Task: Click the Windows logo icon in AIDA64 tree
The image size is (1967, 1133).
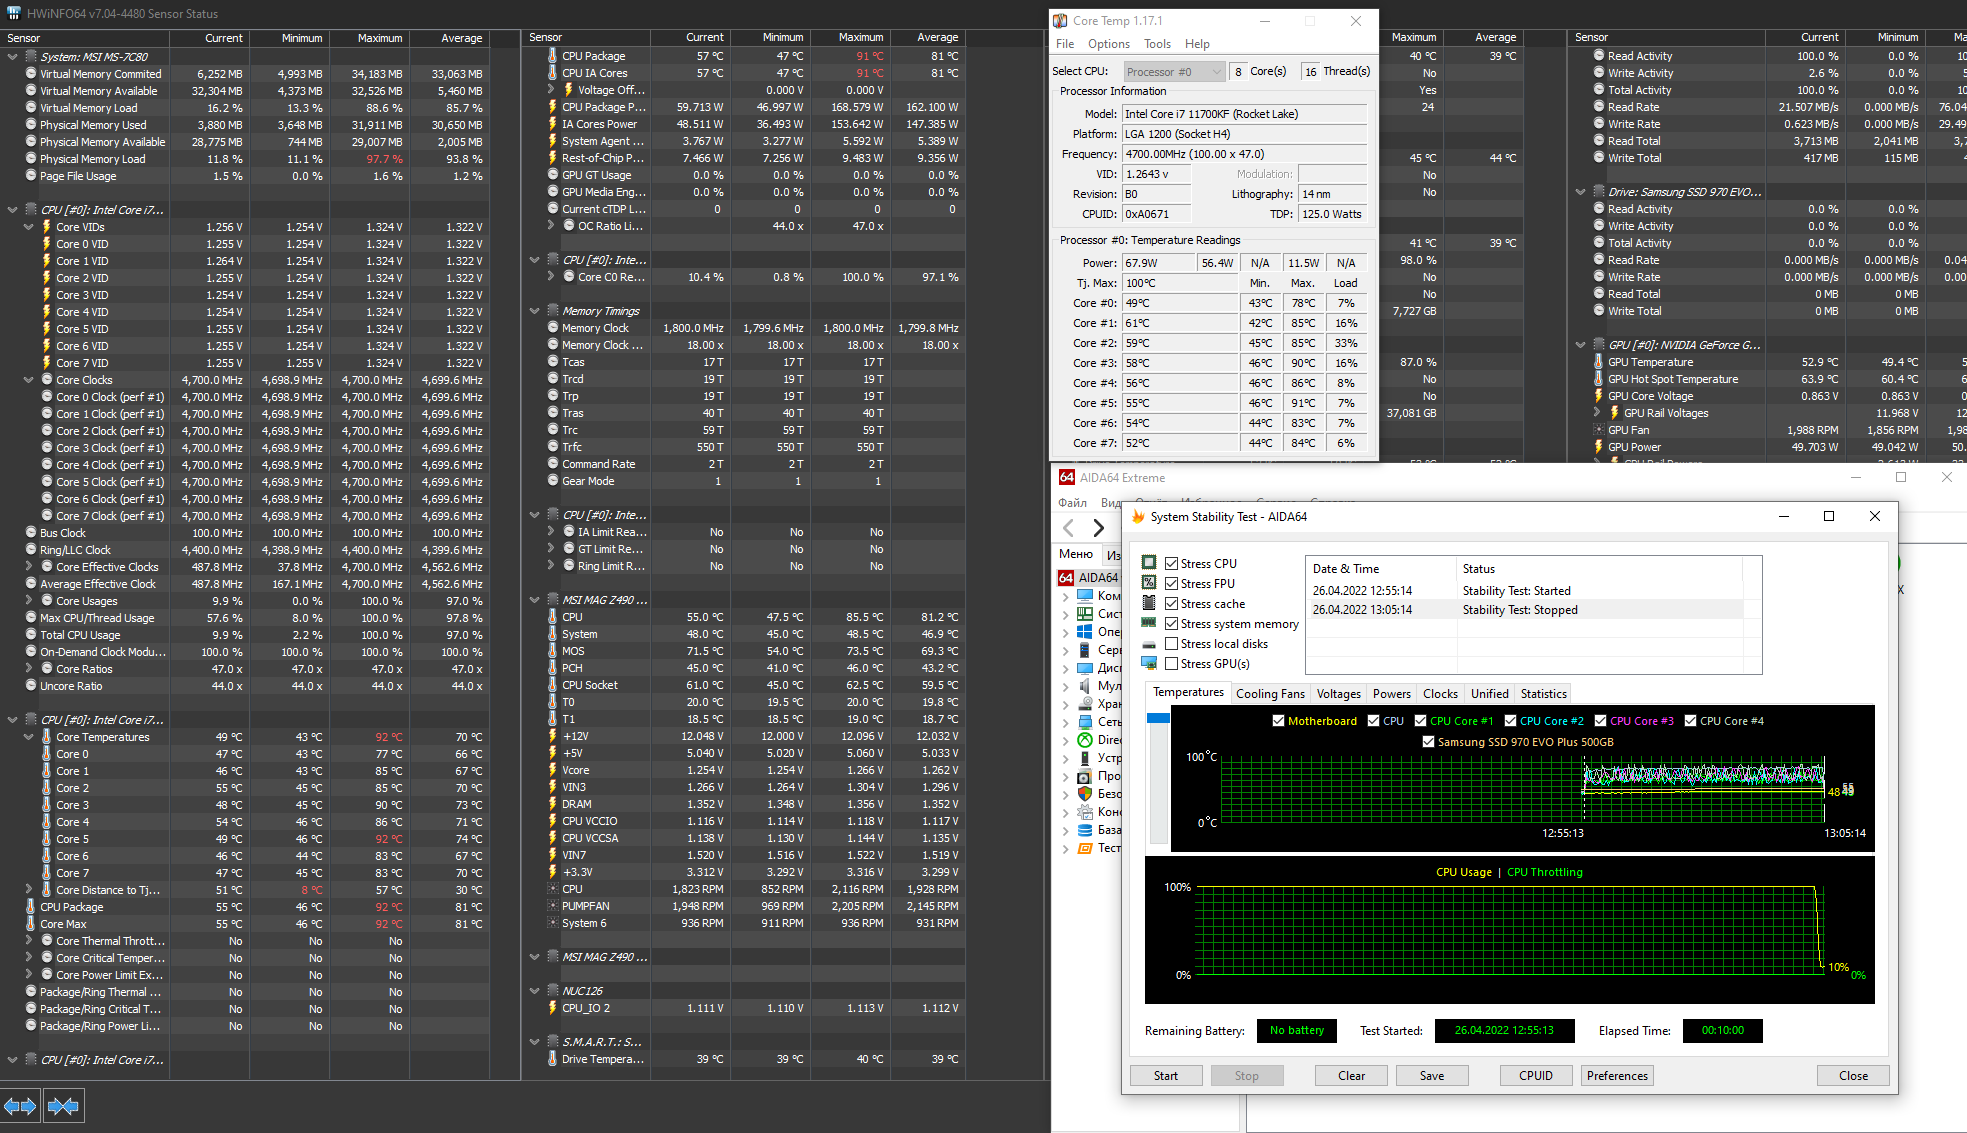Action: tap(1084, 632)
